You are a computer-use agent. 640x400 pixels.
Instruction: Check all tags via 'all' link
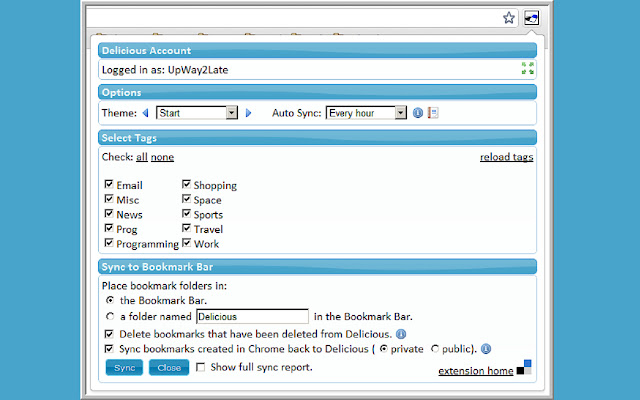pos(142,157)
